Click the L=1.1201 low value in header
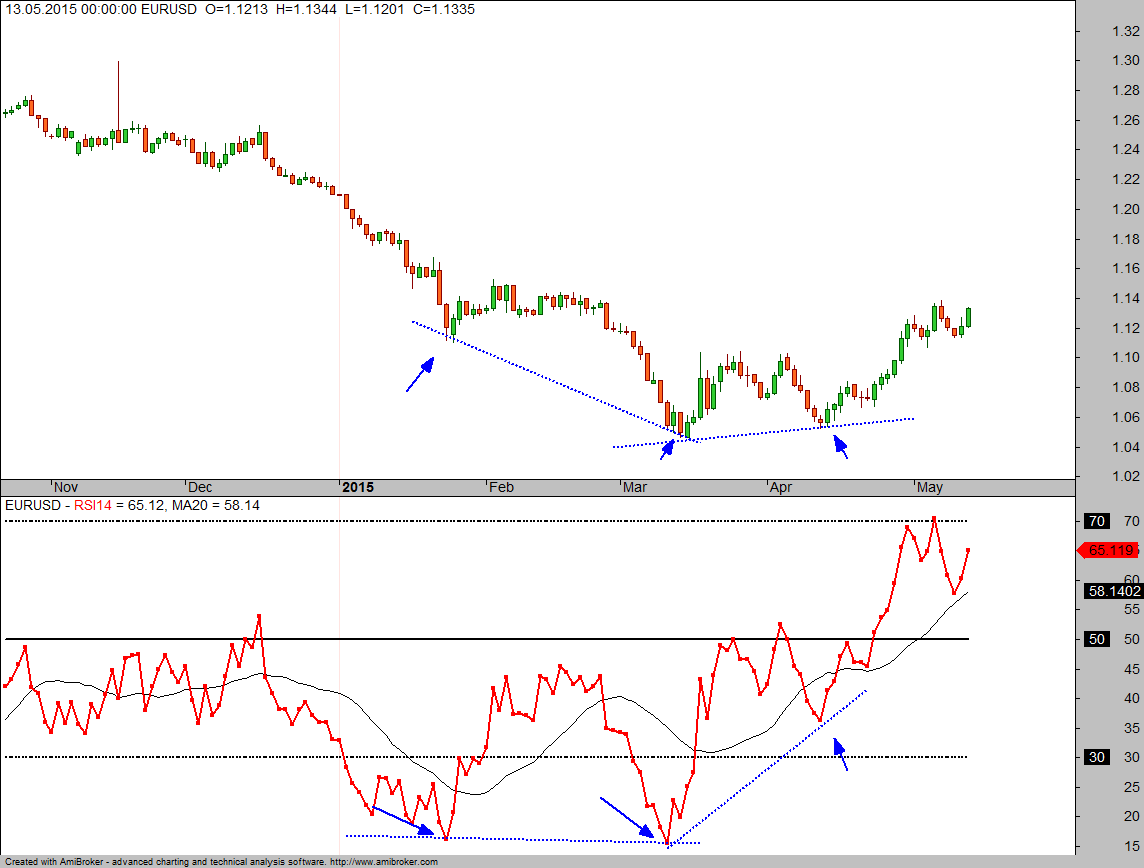 (x=374, y=9)
